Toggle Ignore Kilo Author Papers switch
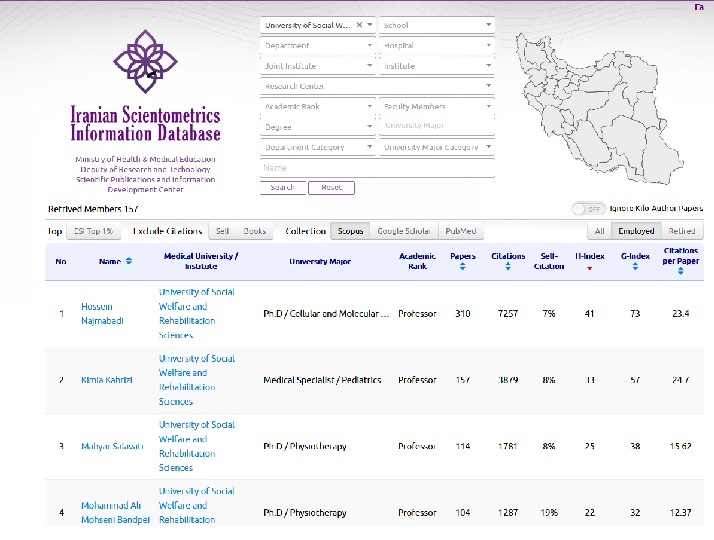The height and width of the screenshot is (540, 714). [587, 209]
